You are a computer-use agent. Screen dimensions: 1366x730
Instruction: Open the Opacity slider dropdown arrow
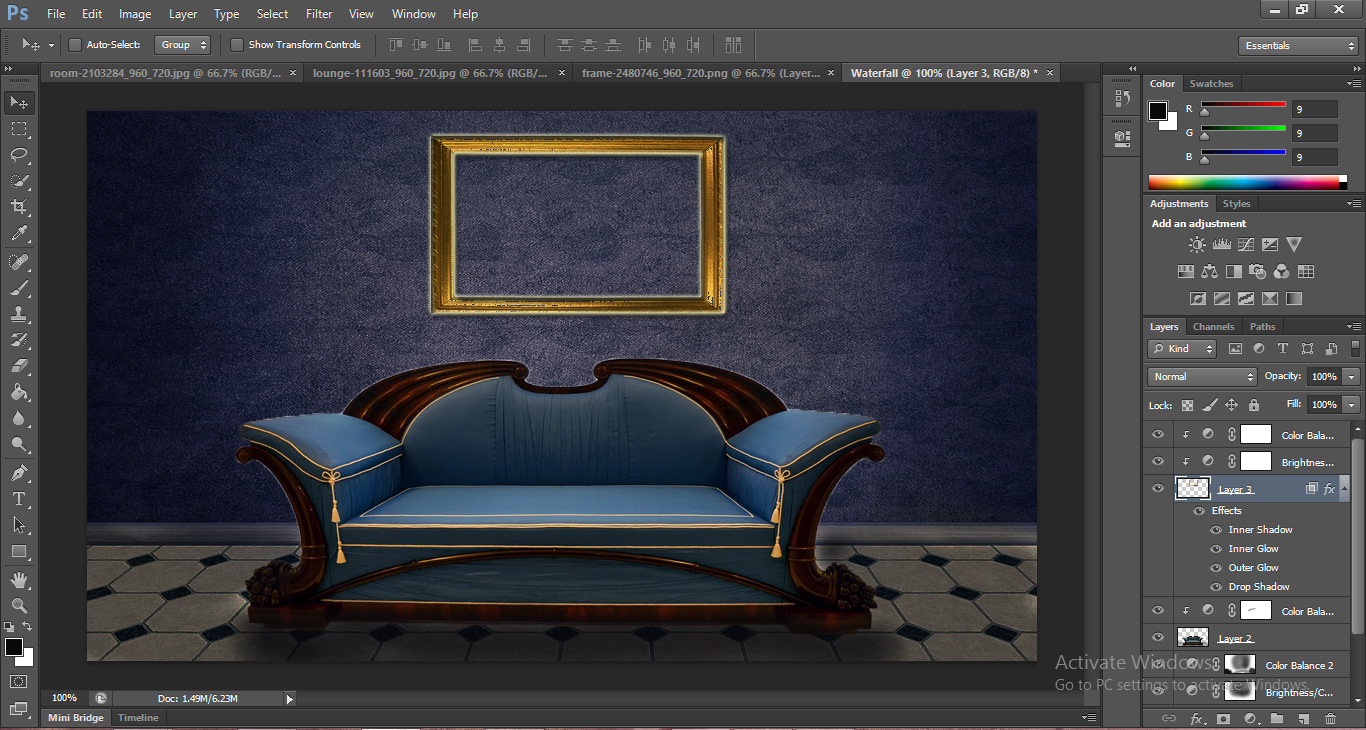pyautogui.click(x=1352, y=377)
